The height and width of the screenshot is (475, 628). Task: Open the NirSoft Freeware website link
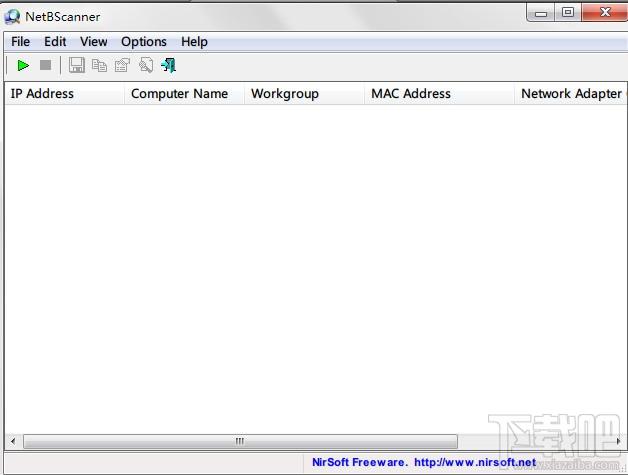(x=424, y=462)
